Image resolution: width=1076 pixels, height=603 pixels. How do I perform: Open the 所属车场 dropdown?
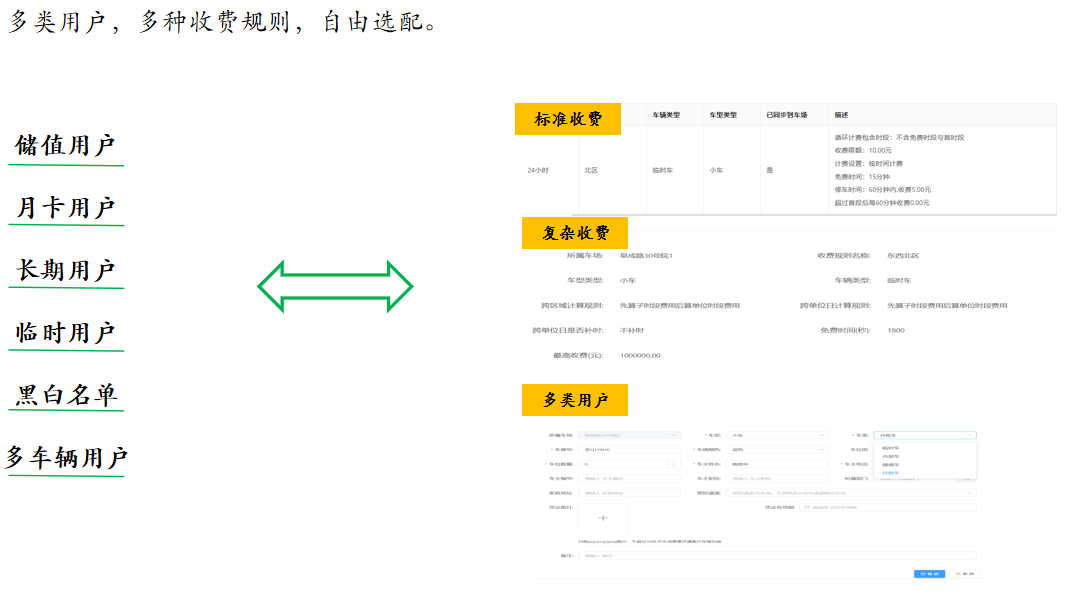[673, 436]
